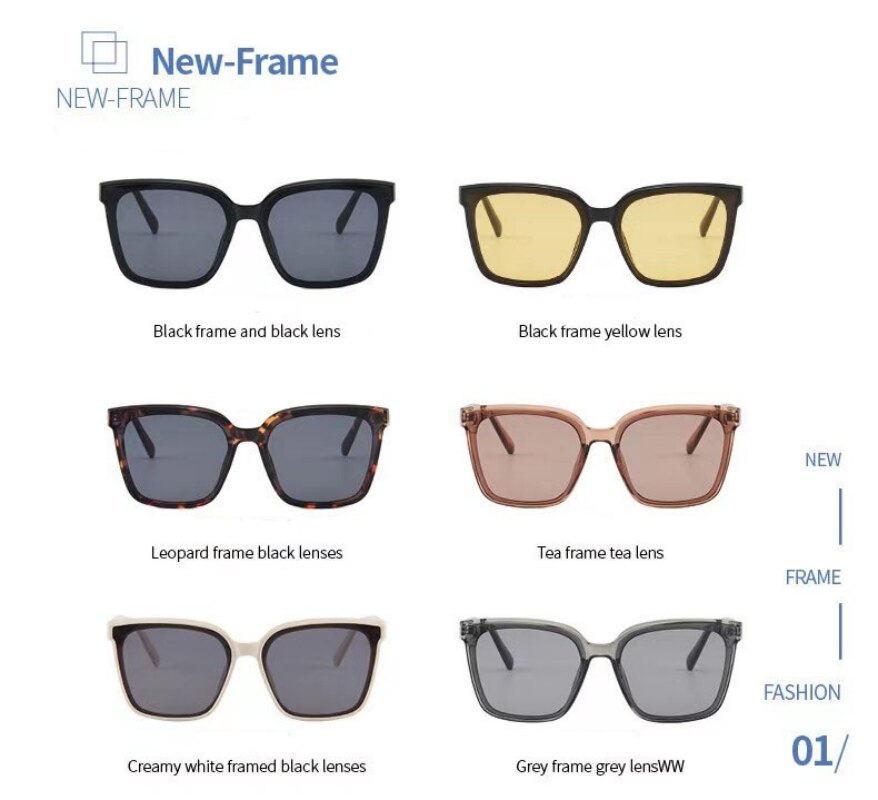Open the 'Grey frame grey lensWW' label
Viewport: 878px width, 800px height.
click(x=600, y=766)
